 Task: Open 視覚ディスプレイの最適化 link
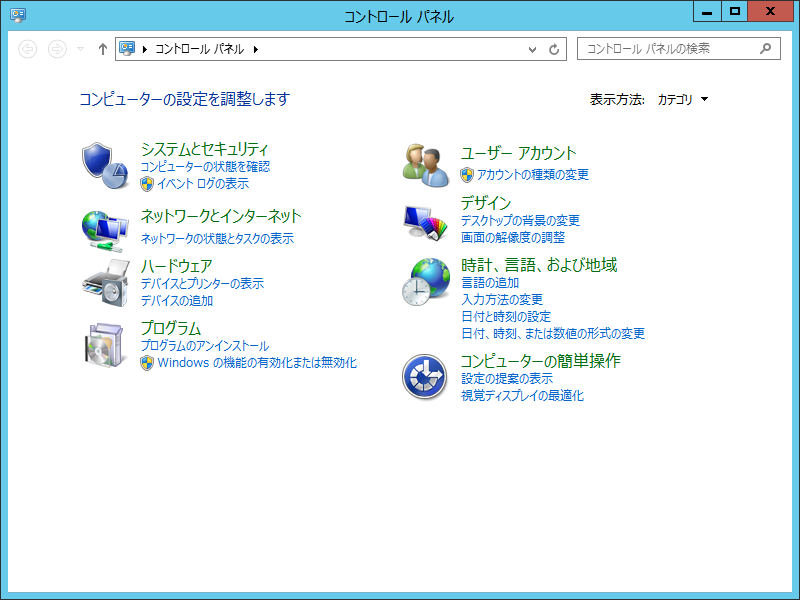(522, 395)
